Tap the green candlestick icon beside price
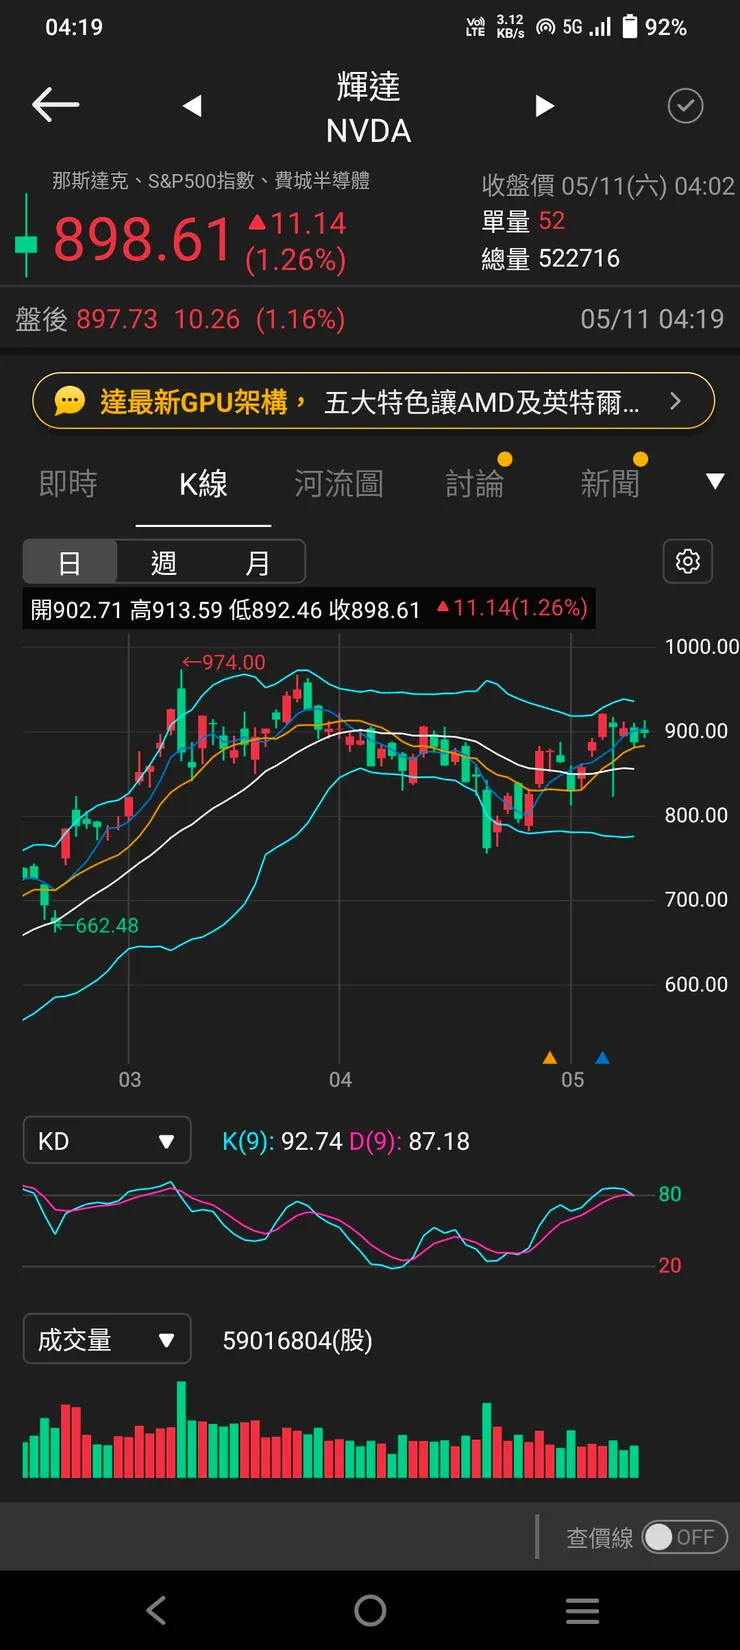740x1650 pixels. [x=26, y=235]
